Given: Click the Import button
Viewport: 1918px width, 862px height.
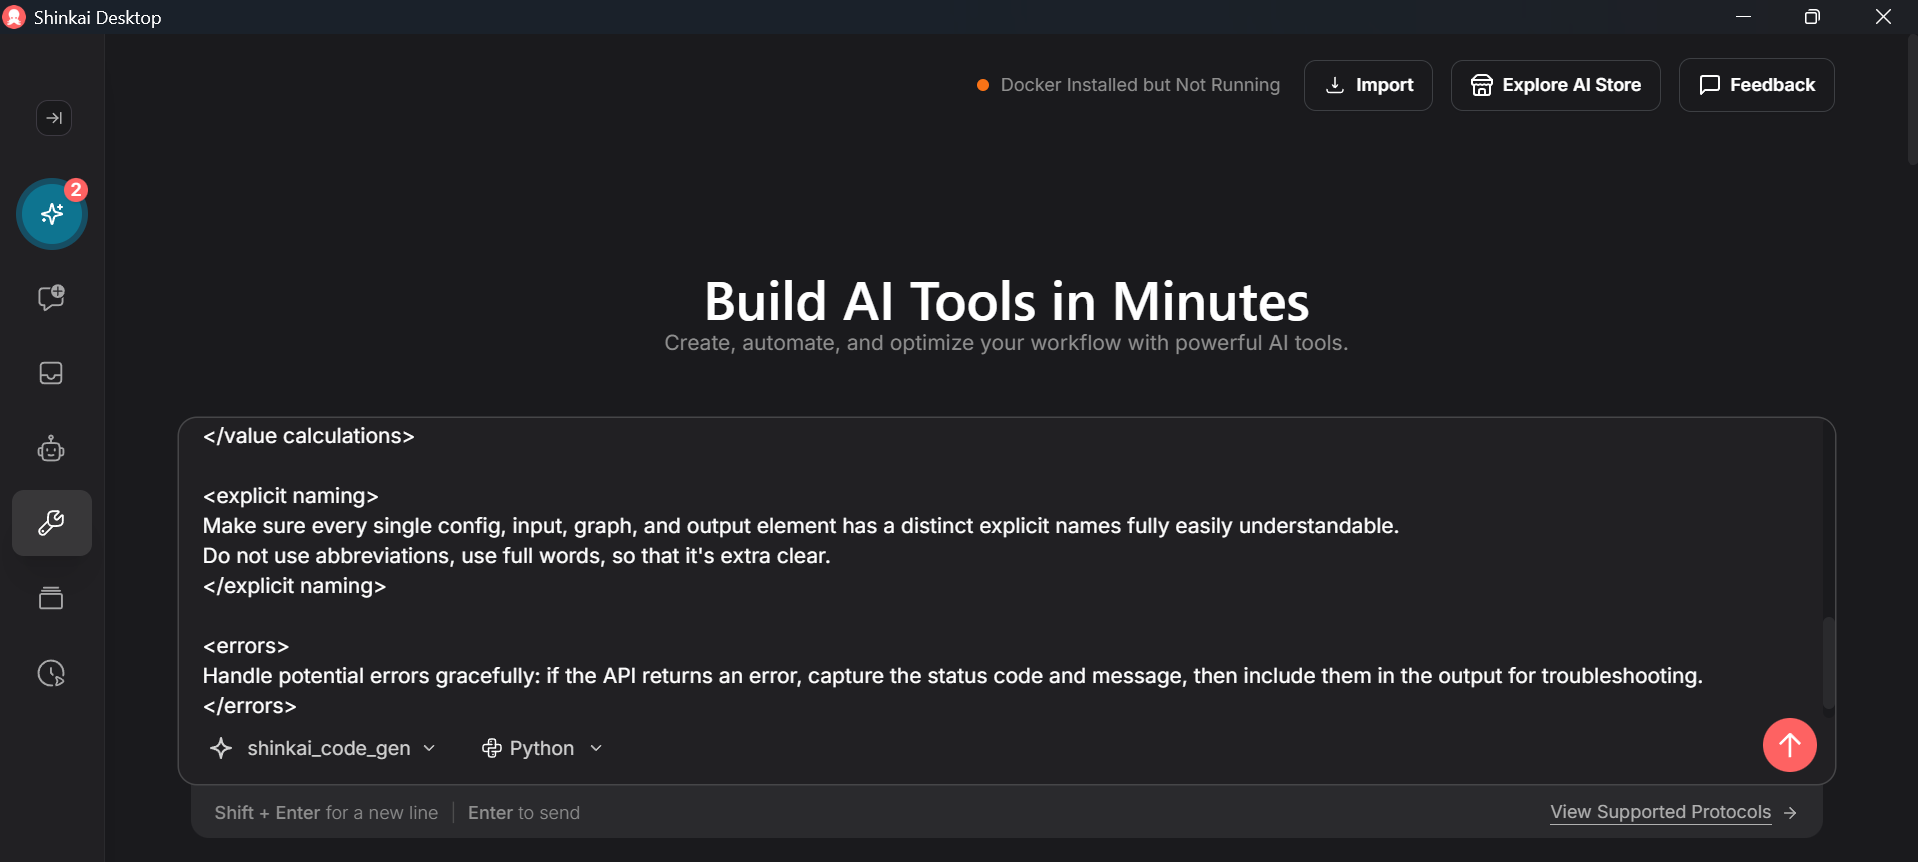Looking at the screenshot, I should pos(1368,85).
